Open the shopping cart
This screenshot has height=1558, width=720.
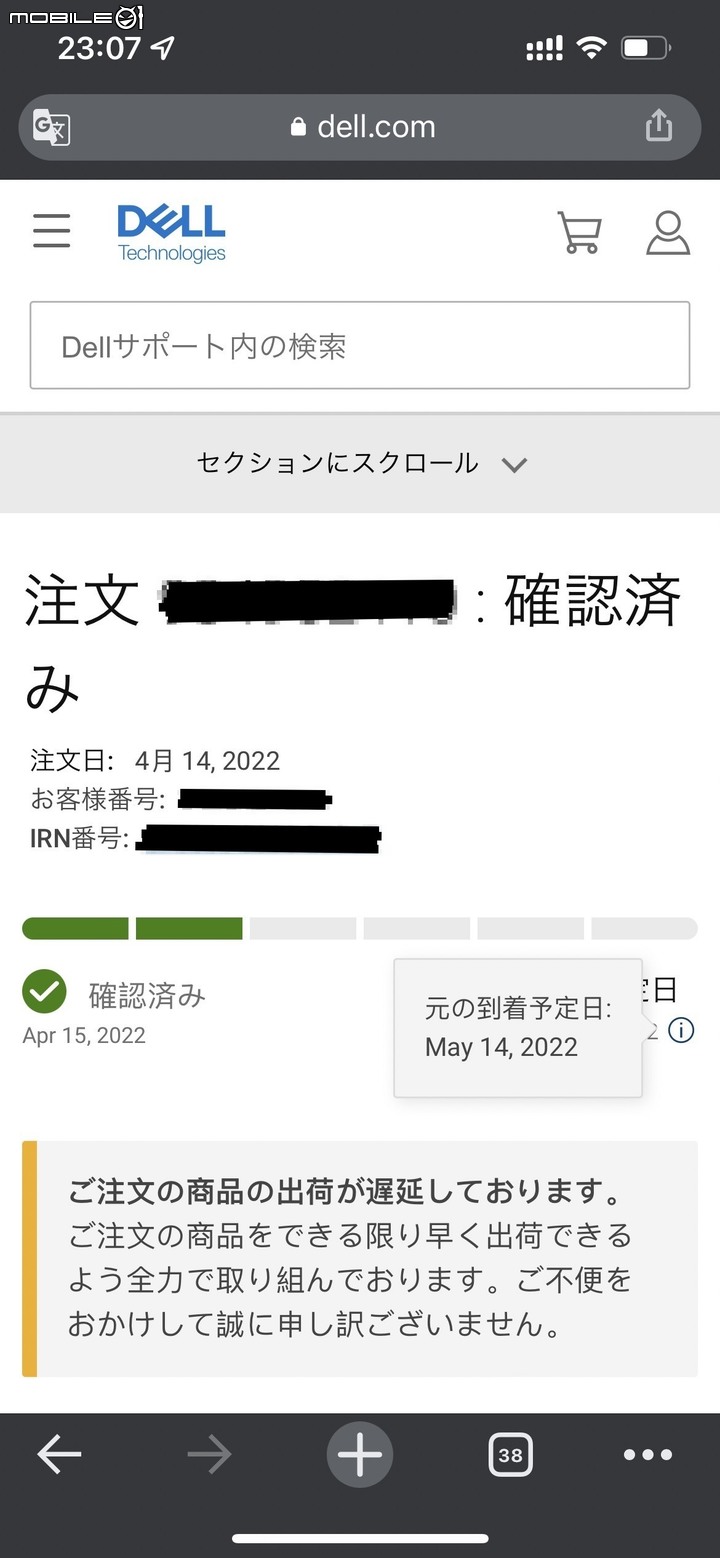[x=579, y=232]
